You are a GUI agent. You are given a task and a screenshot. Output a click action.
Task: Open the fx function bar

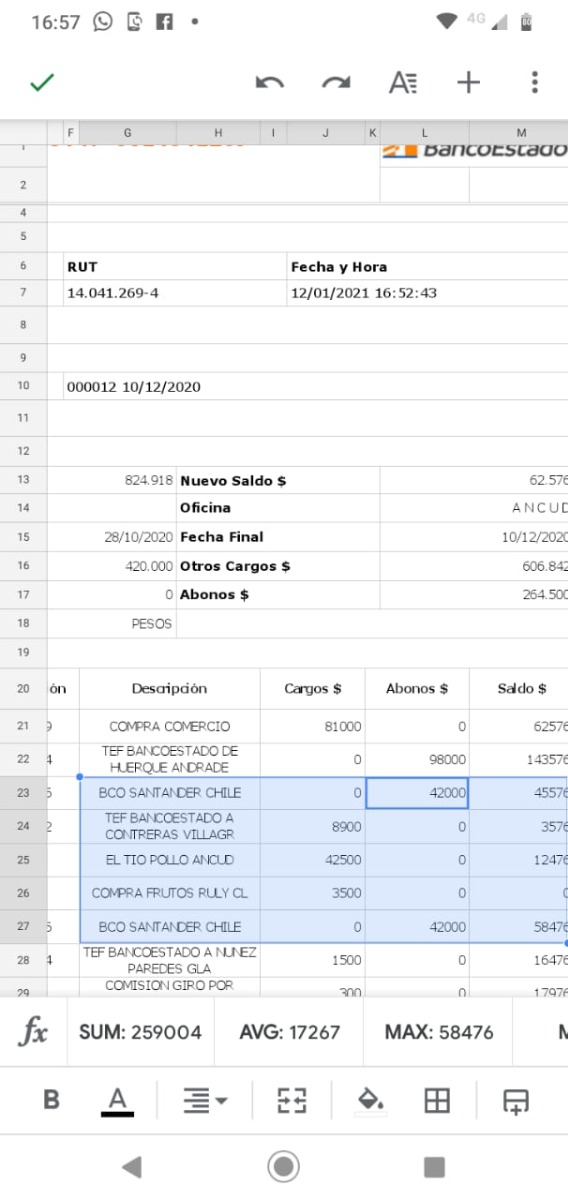tap(33, 1032)
